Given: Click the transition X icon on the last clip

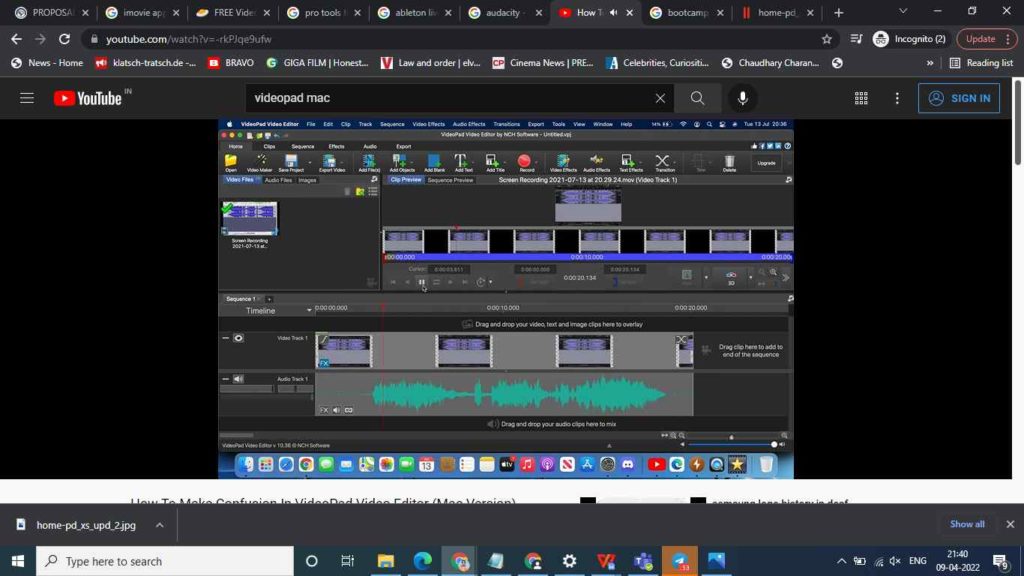Looking at the screenshot, I should pos(682,339).
